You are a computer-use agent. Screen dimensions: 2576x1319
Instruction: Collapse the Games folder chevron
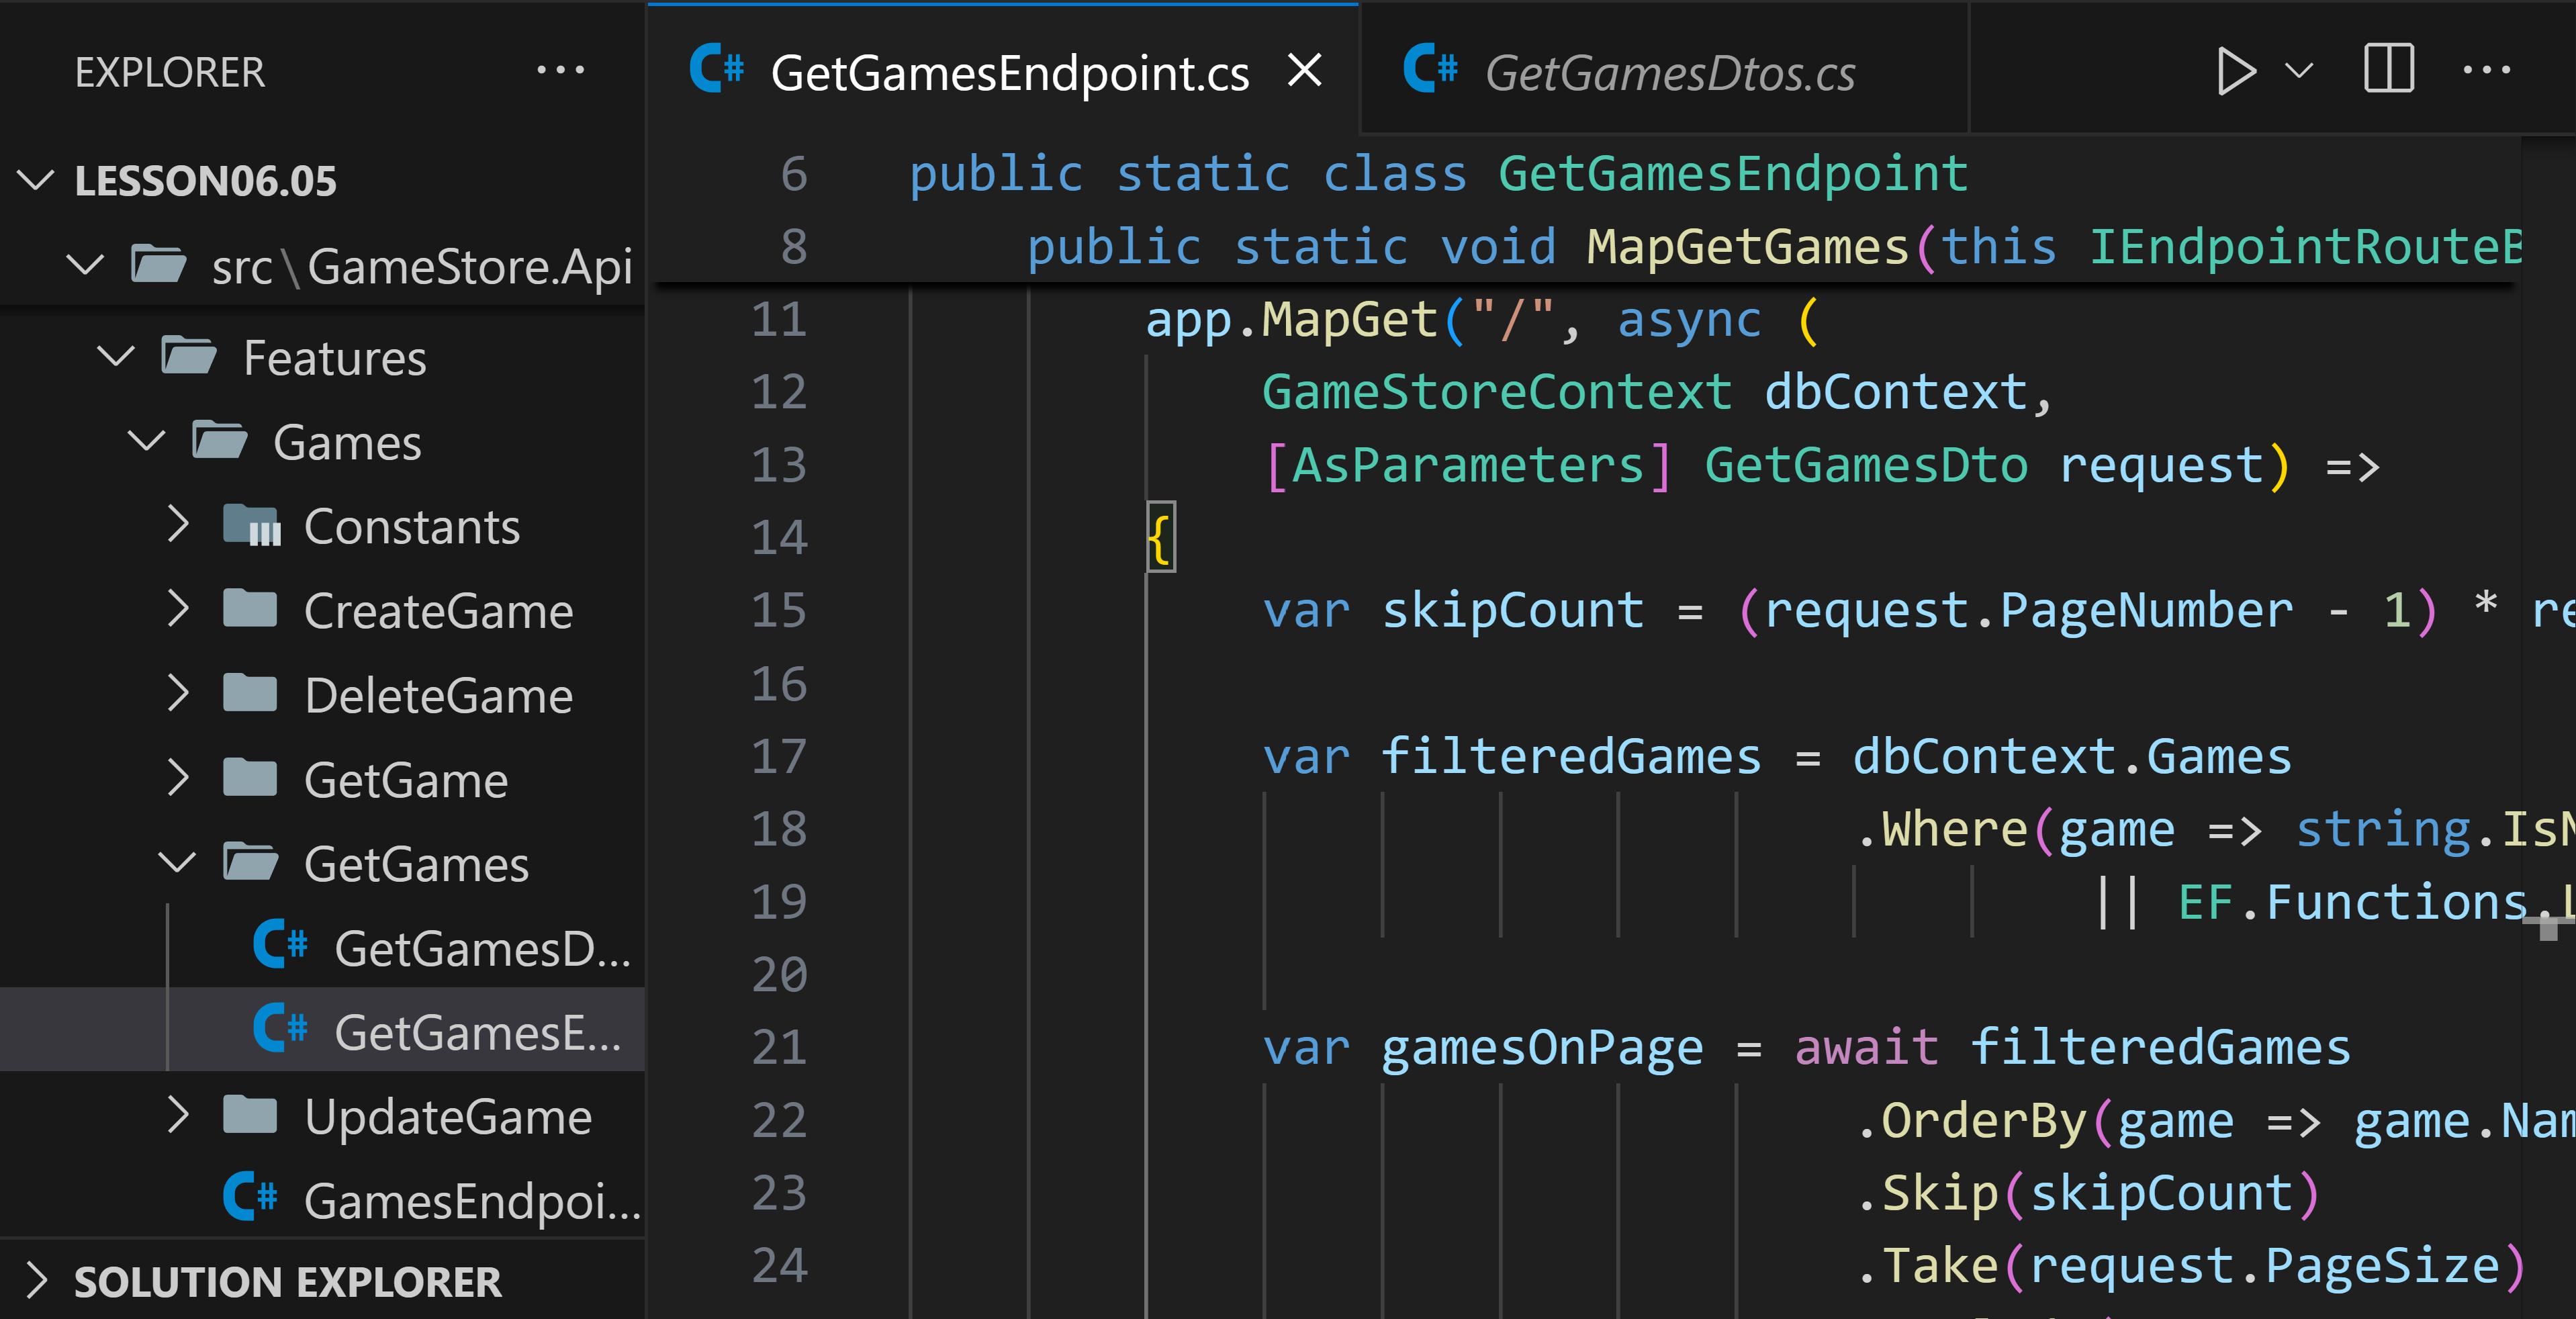147,441
